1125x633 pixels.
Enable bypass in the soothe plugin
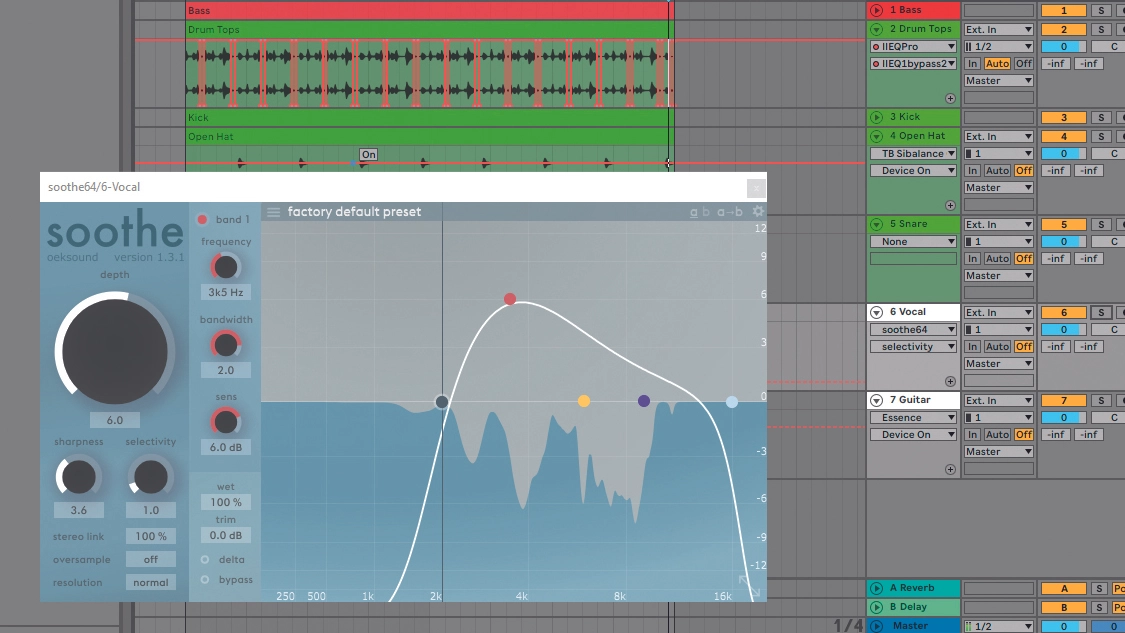(x=205, y=579)
